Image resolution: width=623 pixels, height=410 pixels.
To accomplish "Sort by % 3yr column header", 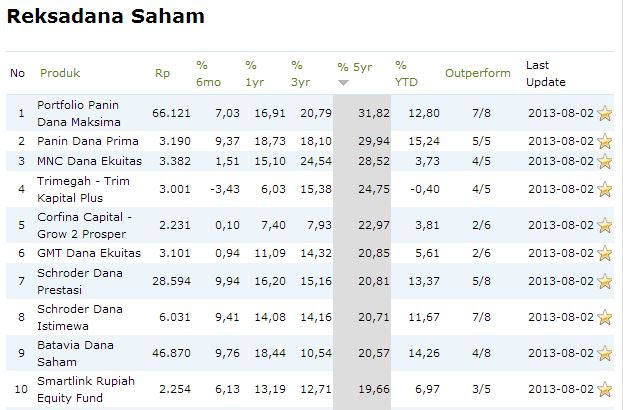I will [x=300, y=73].
